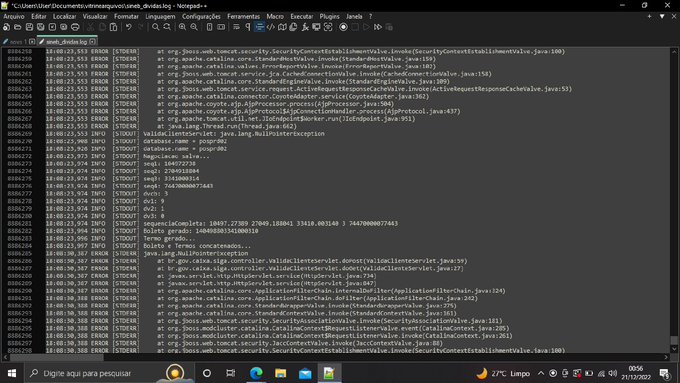Open the Document List panel icon

(x=293, y=27)
